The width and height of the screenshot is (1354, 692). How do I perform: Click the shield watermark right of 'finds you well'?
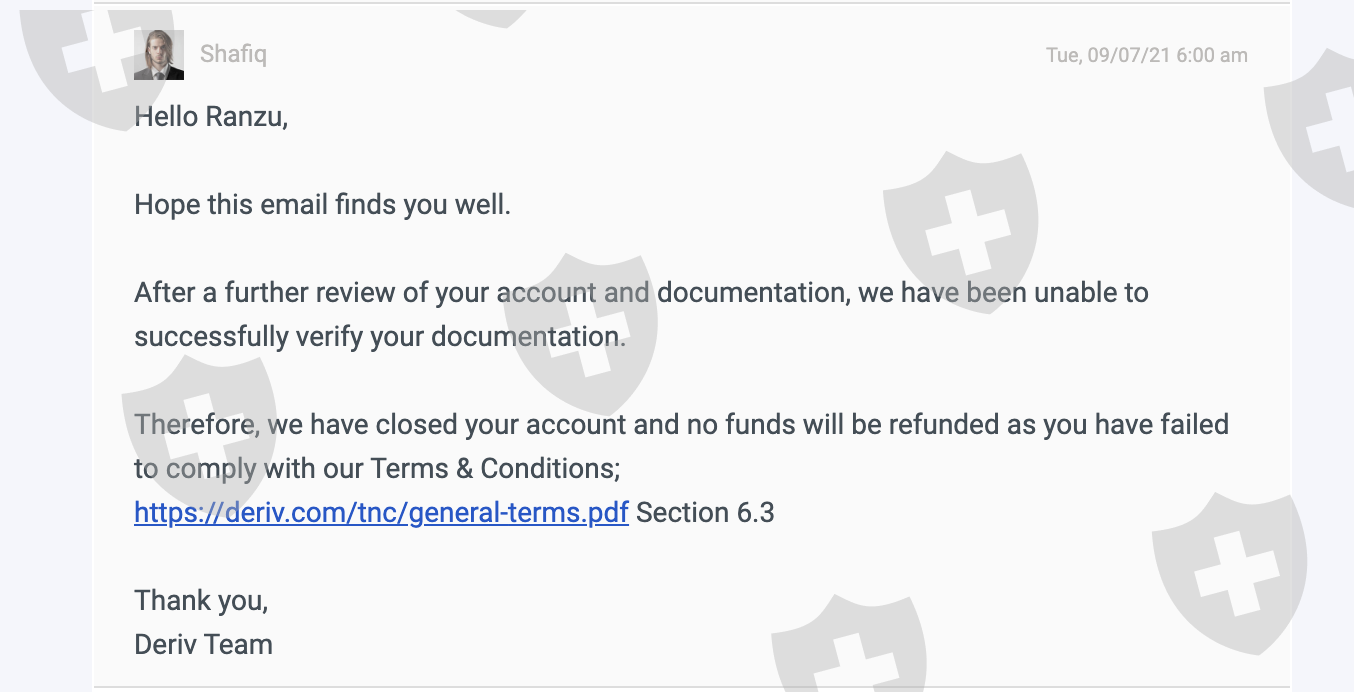(x=958, y=228)
